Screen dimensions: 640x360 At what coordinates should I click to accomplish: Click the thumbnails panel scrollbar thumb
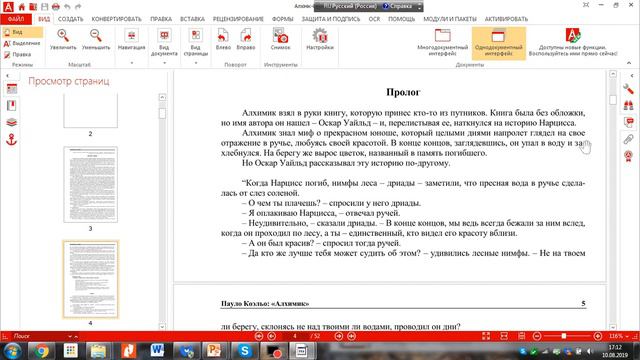[162, 113]
